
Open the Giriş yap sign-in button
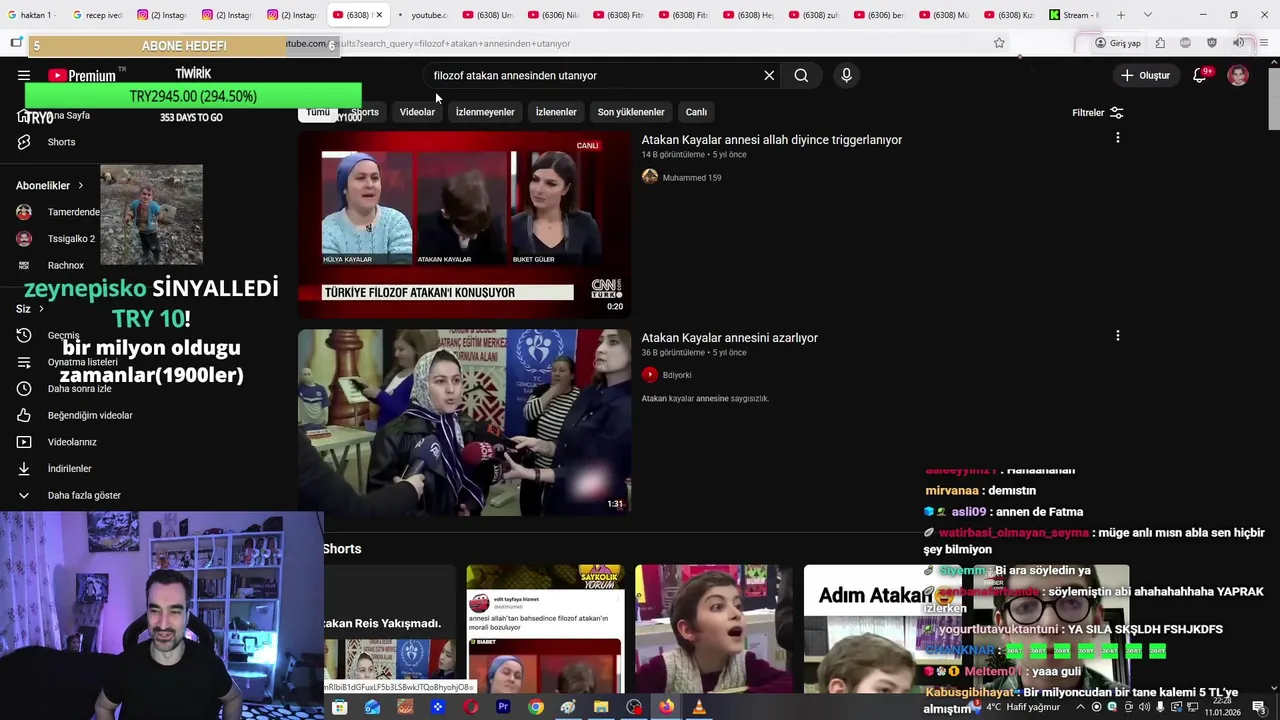(x=1118, y=43)
